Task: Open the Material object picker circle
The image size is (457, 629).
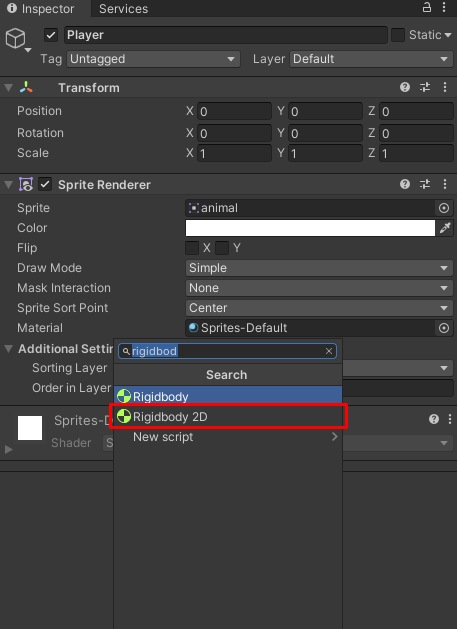Action: pyautogui.click(x=444, y=328)
